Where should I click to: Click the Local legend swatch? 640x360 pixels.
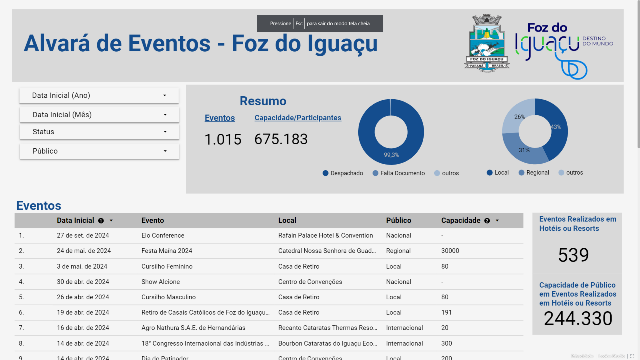pyautogui.click(x=489, y=173)
